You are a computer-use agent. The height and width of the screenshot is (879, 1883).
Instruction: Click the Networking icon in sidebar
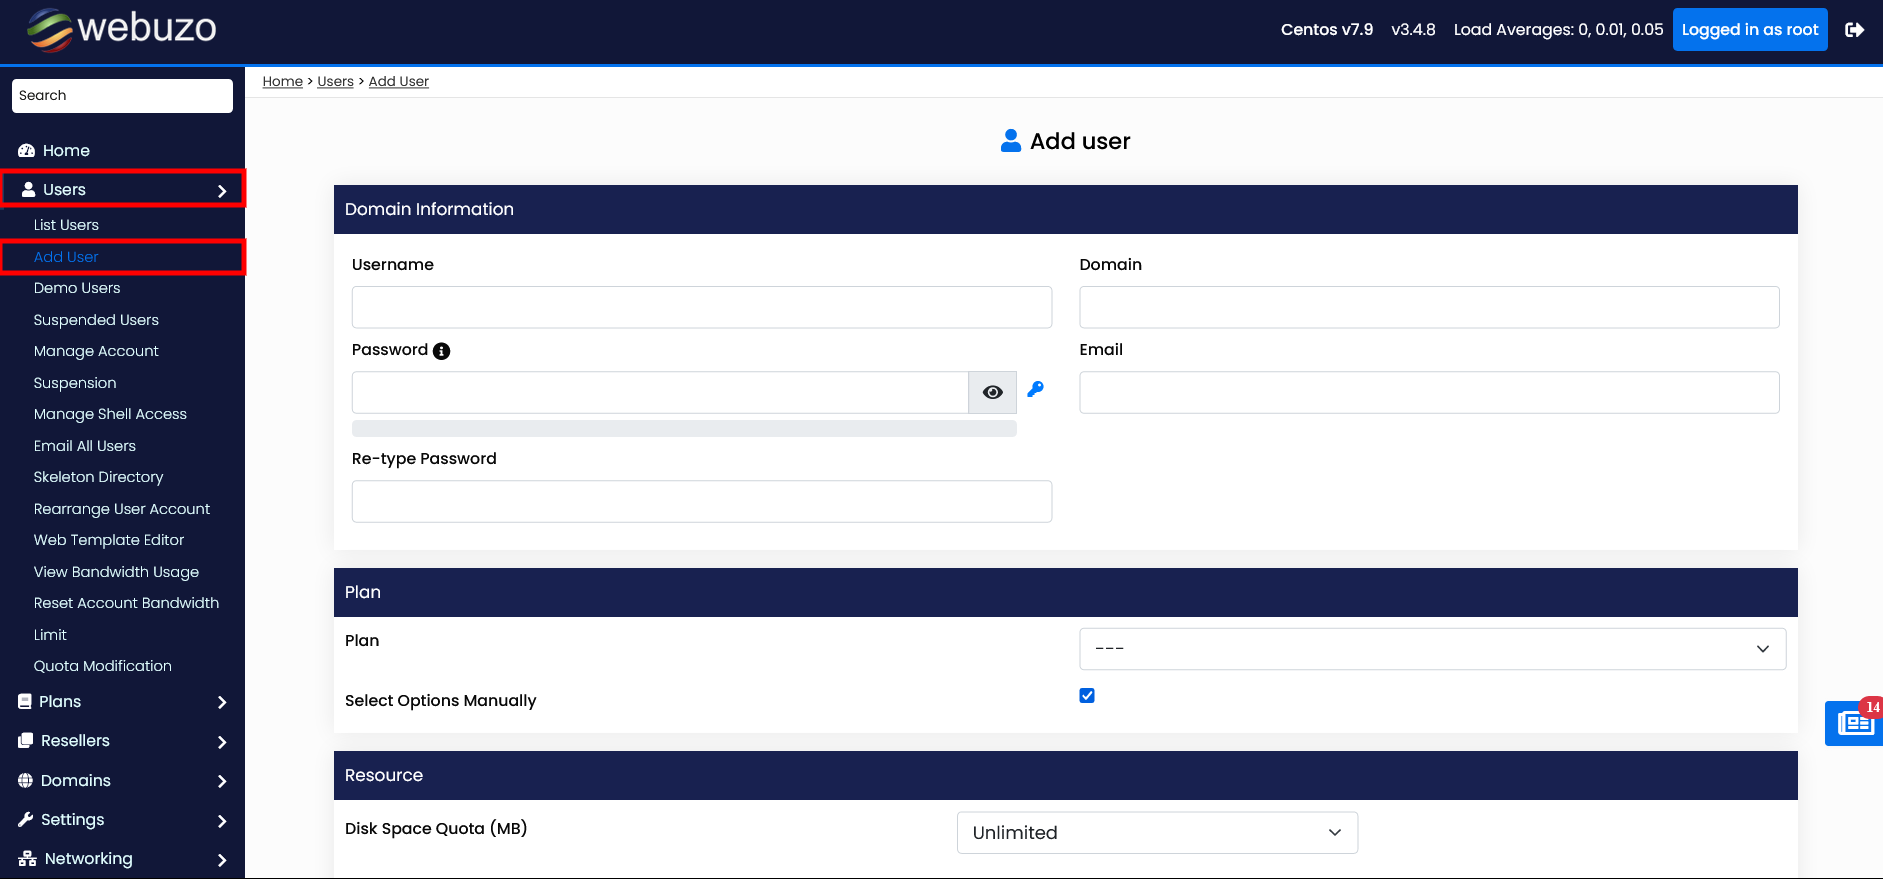click(27, 859)
